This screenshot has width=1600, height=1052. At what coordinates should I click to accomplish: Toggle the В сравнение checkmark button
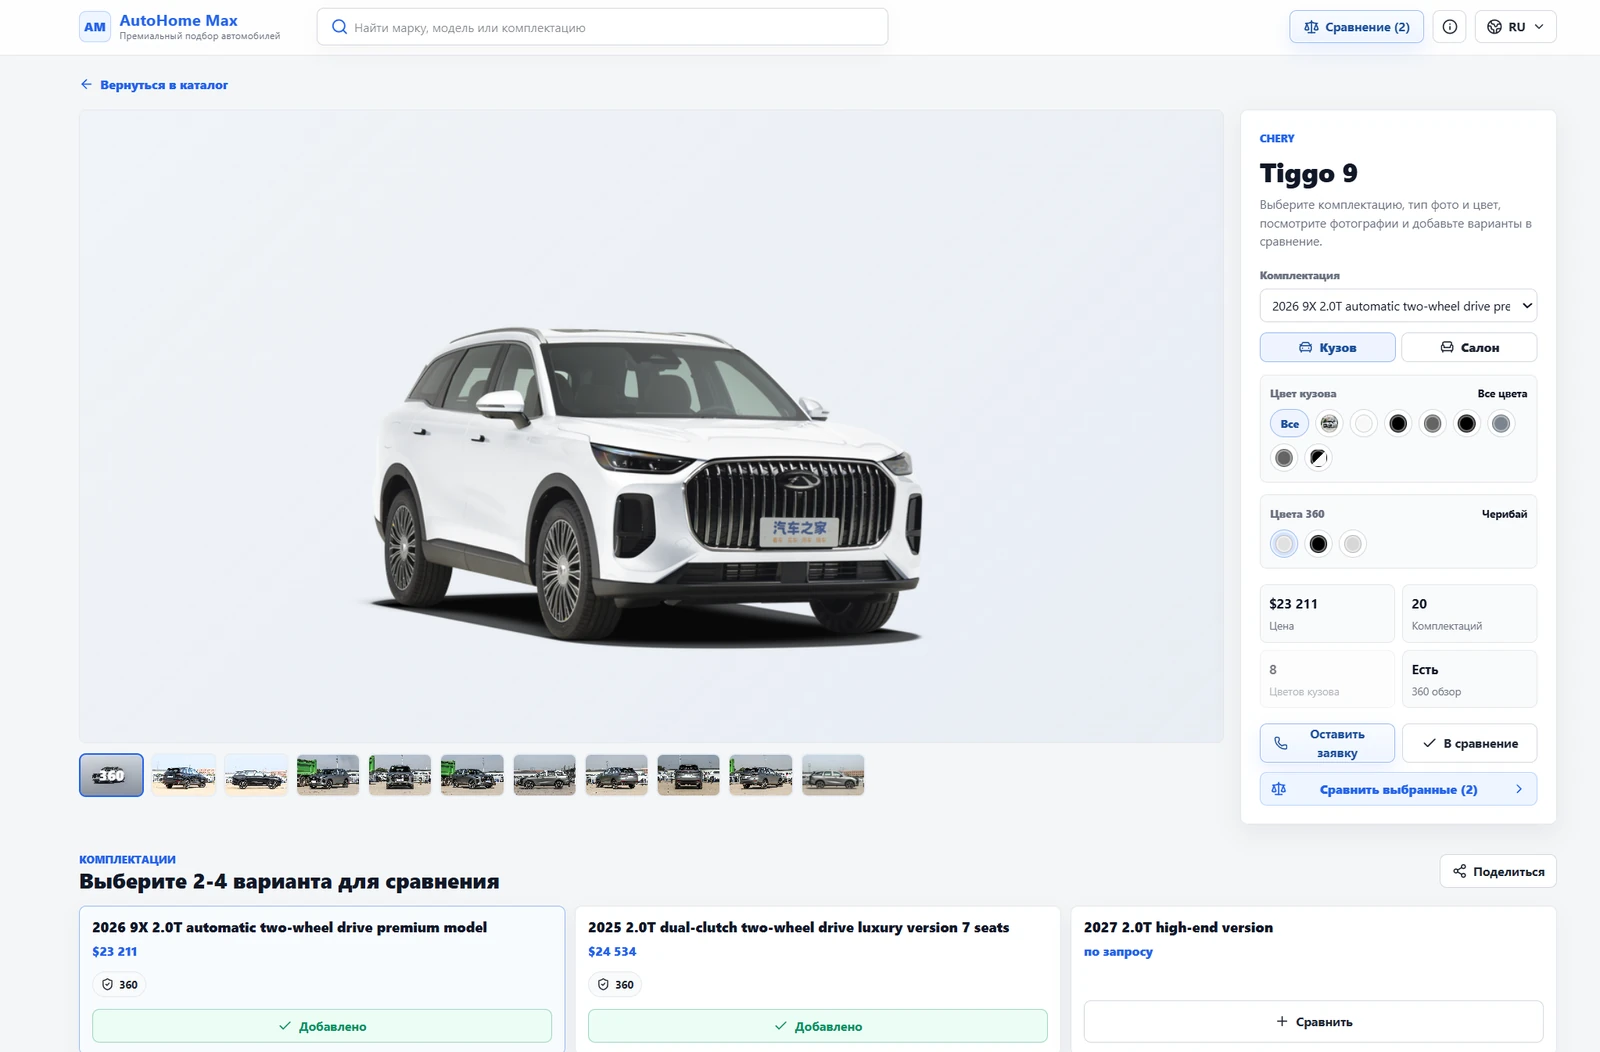point(1469,743)
